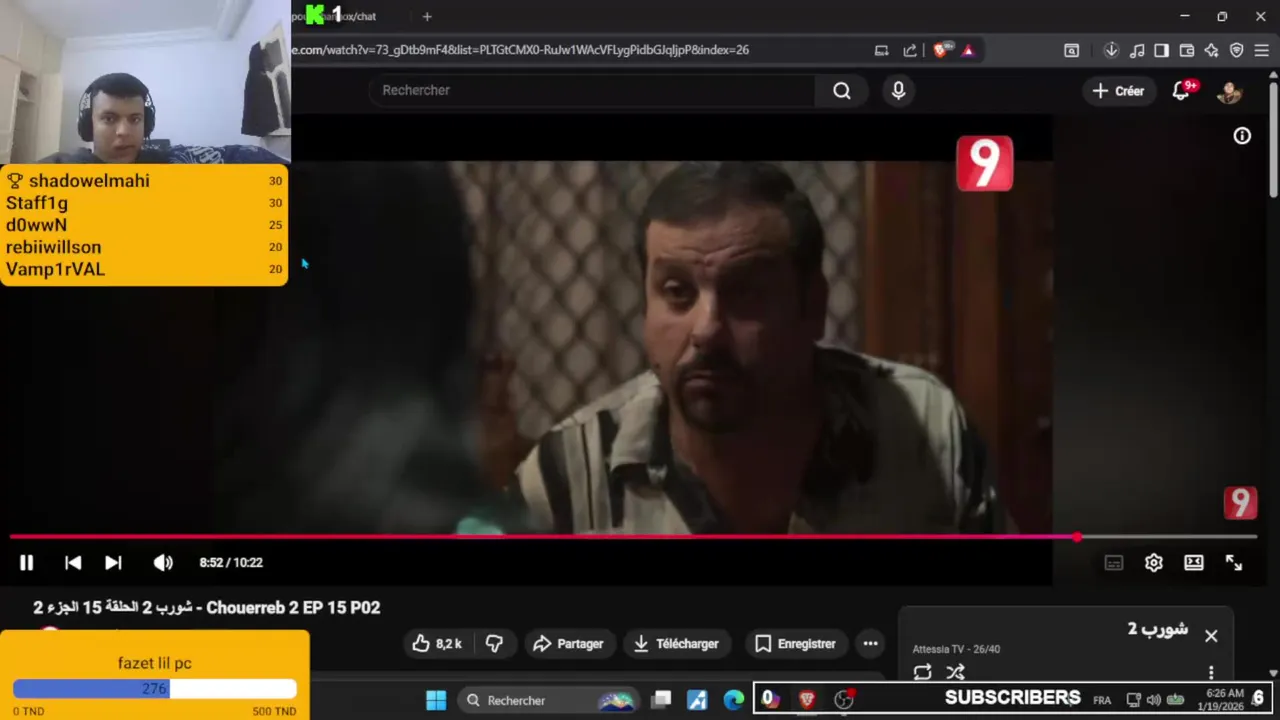The height and width of the screenshot is (720, 1280).
Task: Like the video with 8,2 k
Action: (x=437, y=644)
